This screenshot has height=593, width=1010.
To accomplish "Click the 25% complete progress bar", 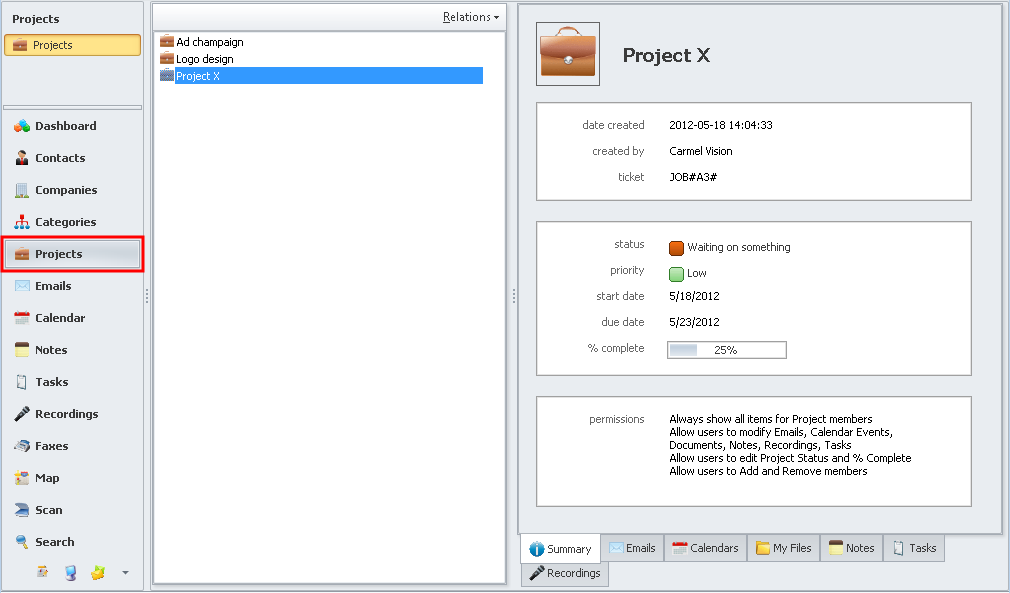I will pos(726,350).
